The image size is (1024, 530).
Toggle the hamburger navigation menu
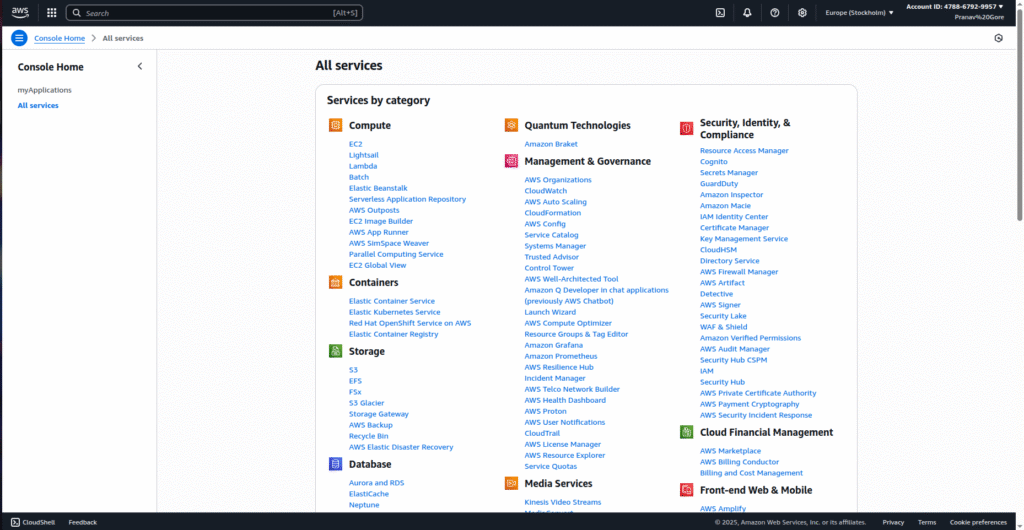point(20,38)
